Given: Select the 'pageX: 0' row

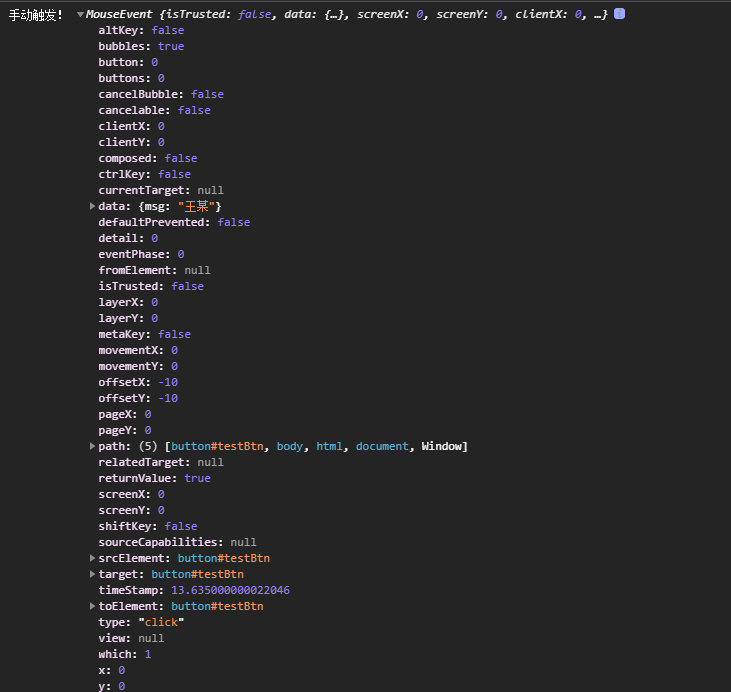Looking at the screenshot, I should coord(125,415).
